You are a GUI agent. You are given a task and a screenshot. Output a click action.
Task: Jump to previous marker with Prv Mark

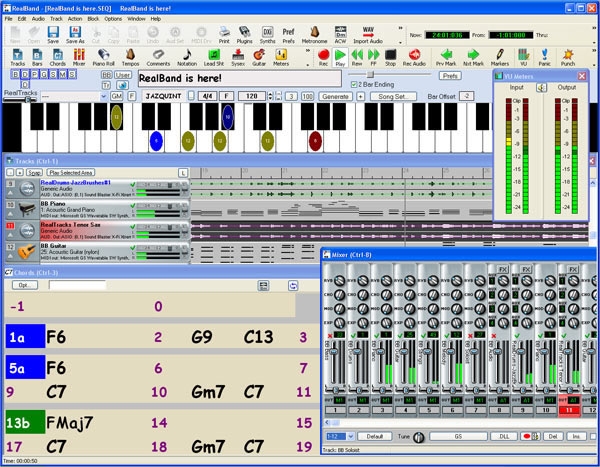click(x=446, y=57)
